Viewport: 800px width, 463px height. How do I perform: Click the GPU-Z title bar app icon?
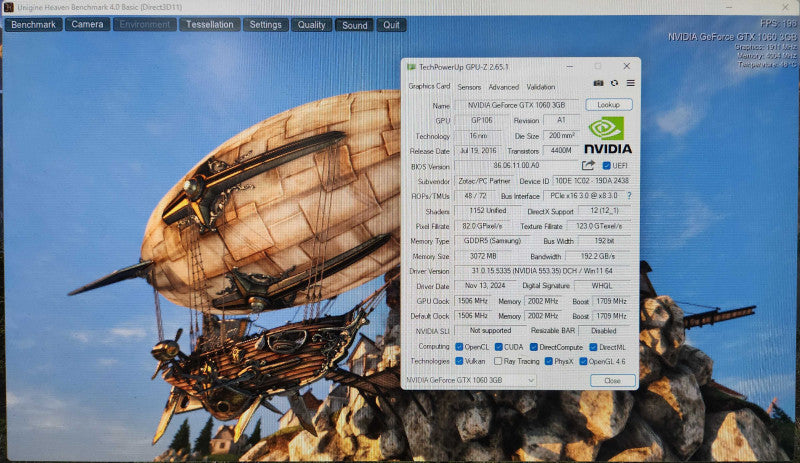[x=411, y=67]
